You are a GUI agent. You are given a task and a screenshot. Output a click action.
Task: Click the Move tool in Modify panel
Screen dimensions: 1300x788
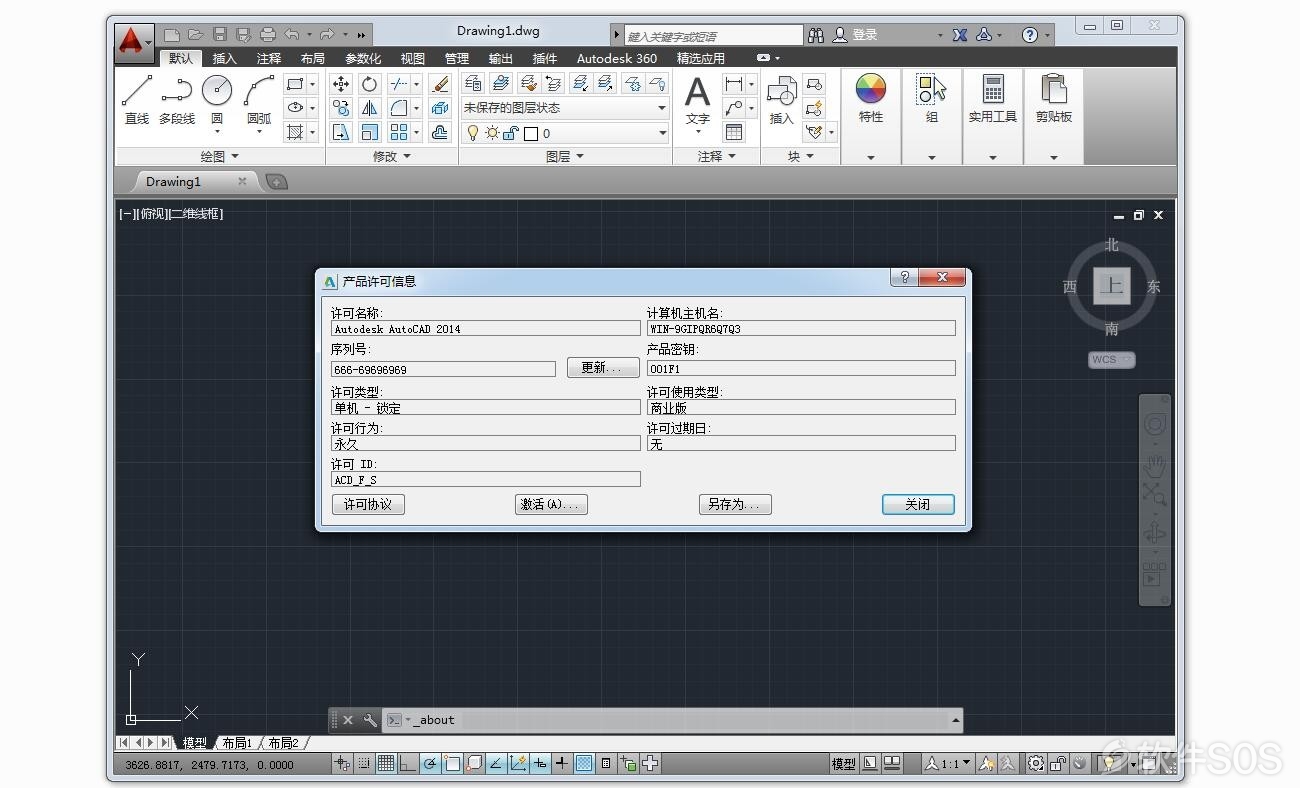click(341, 84)
